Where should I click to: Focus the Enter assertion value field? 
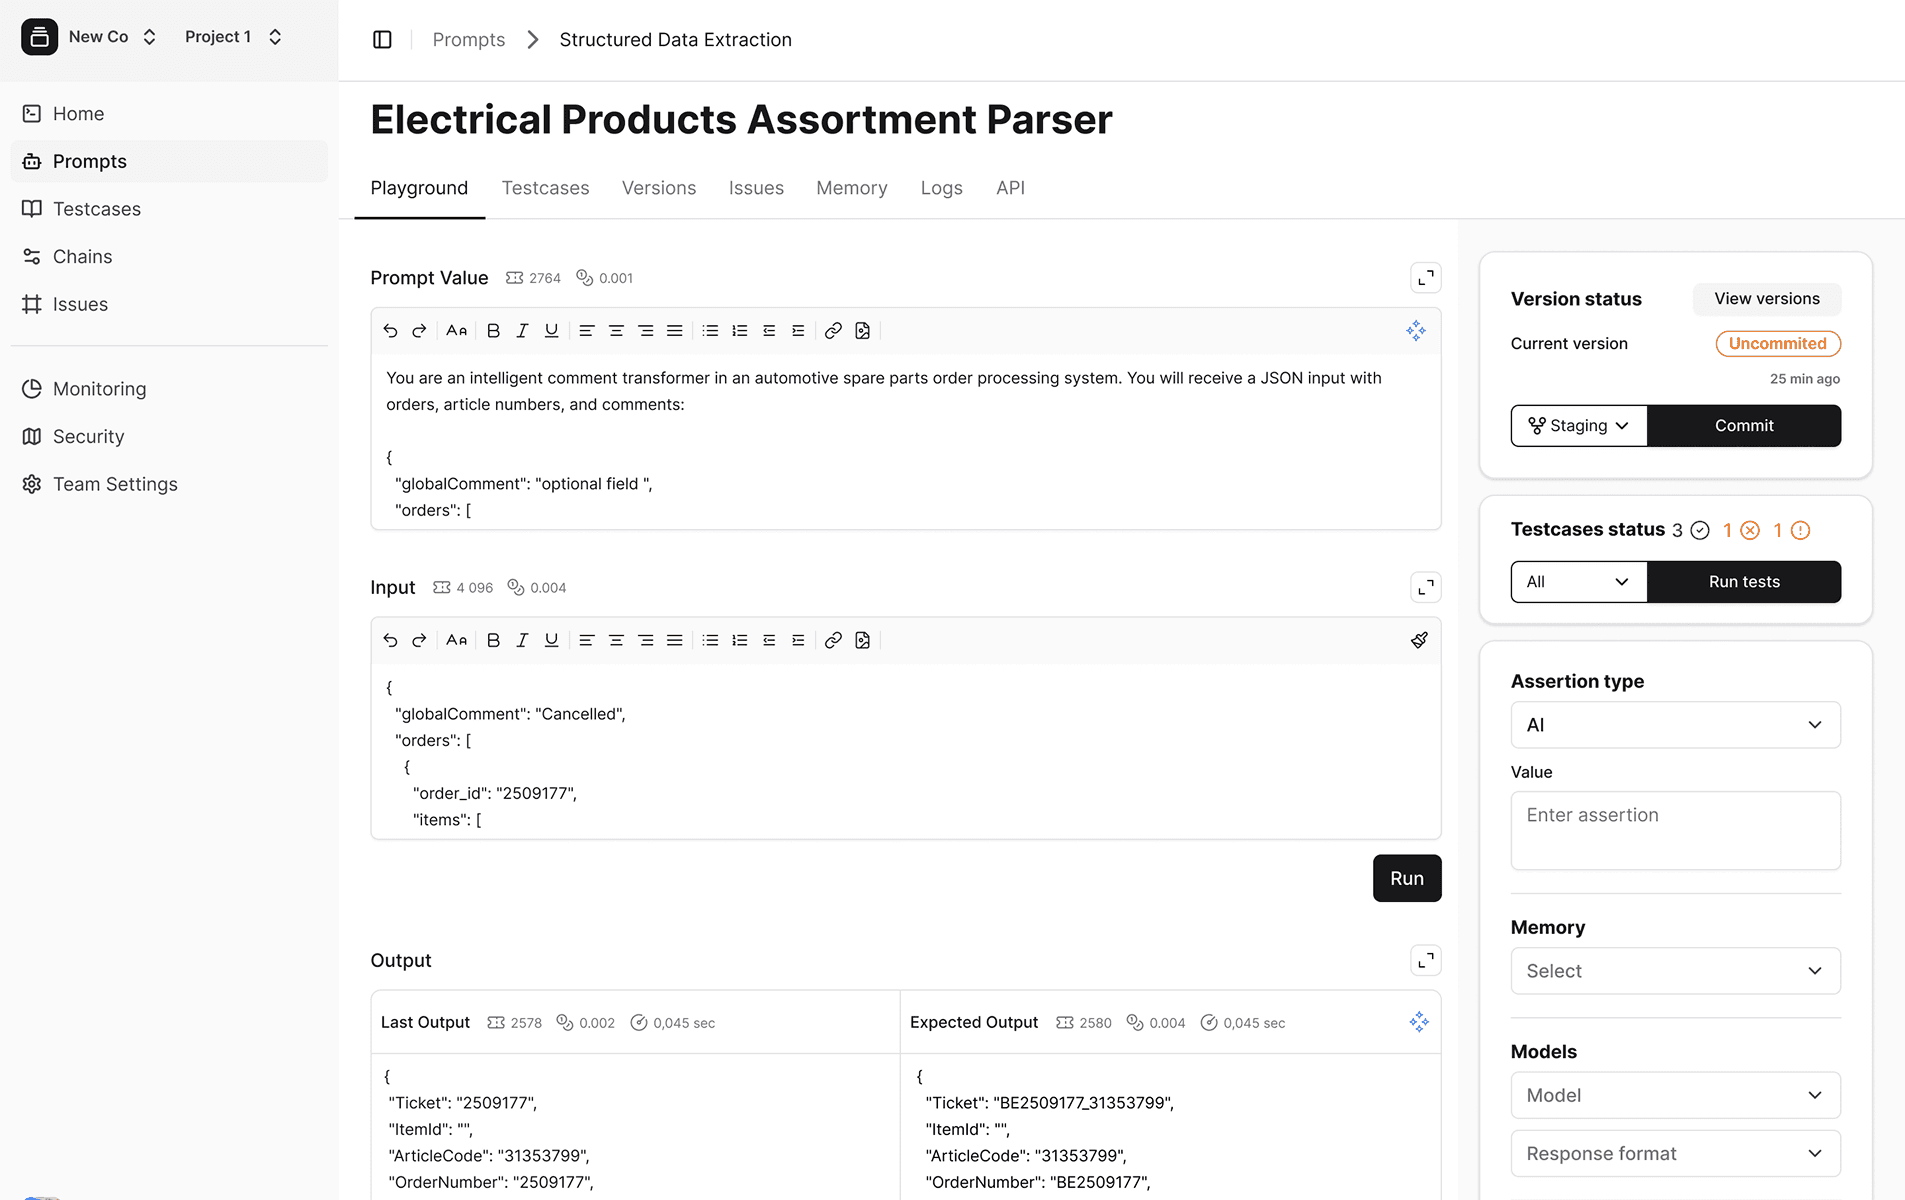1675,831
